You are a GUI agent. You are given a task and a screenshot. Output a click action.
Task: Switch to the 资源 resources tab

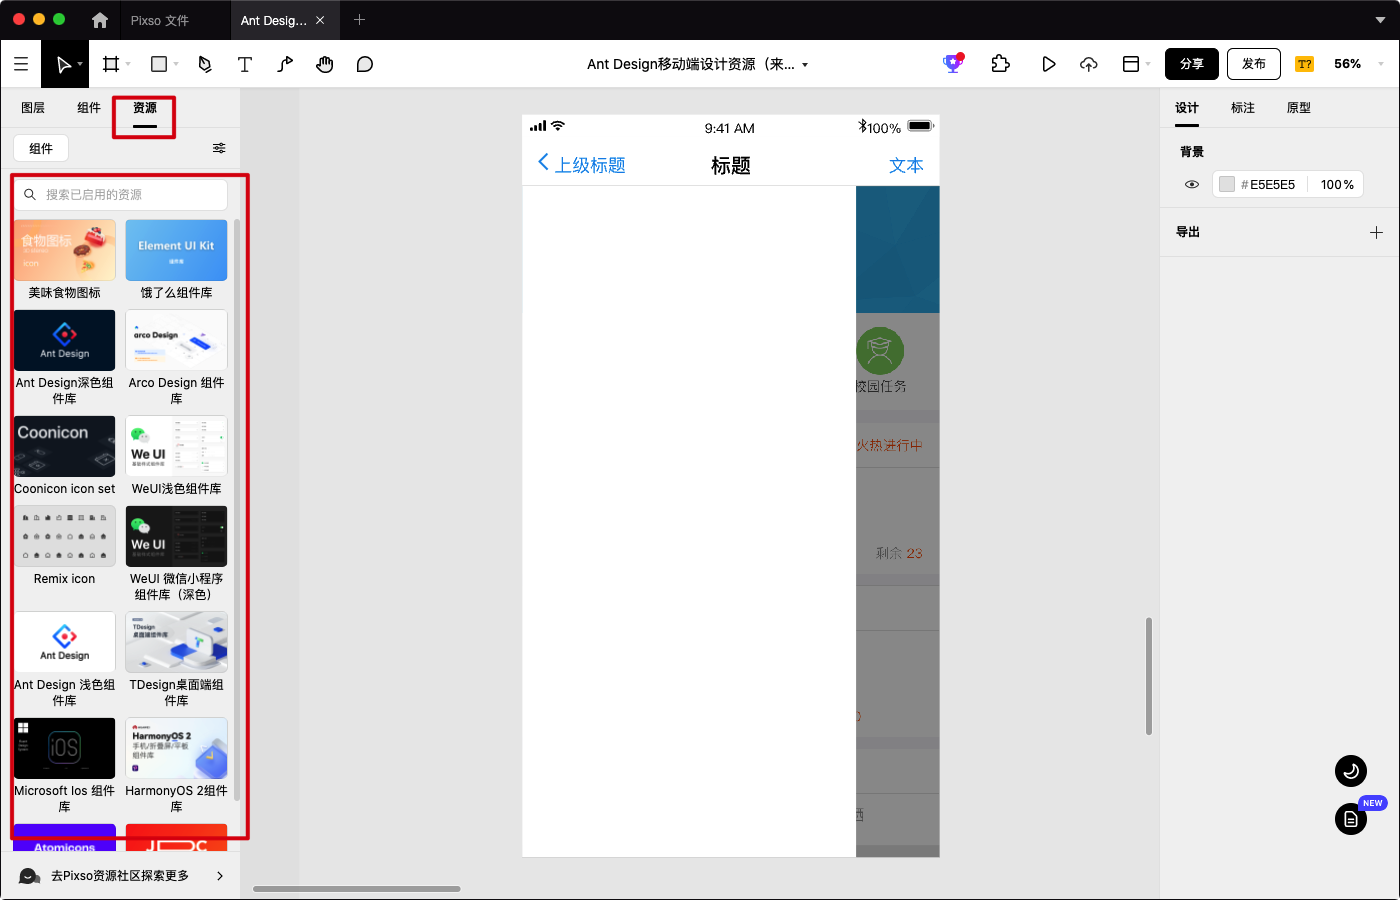coord(145,108)
